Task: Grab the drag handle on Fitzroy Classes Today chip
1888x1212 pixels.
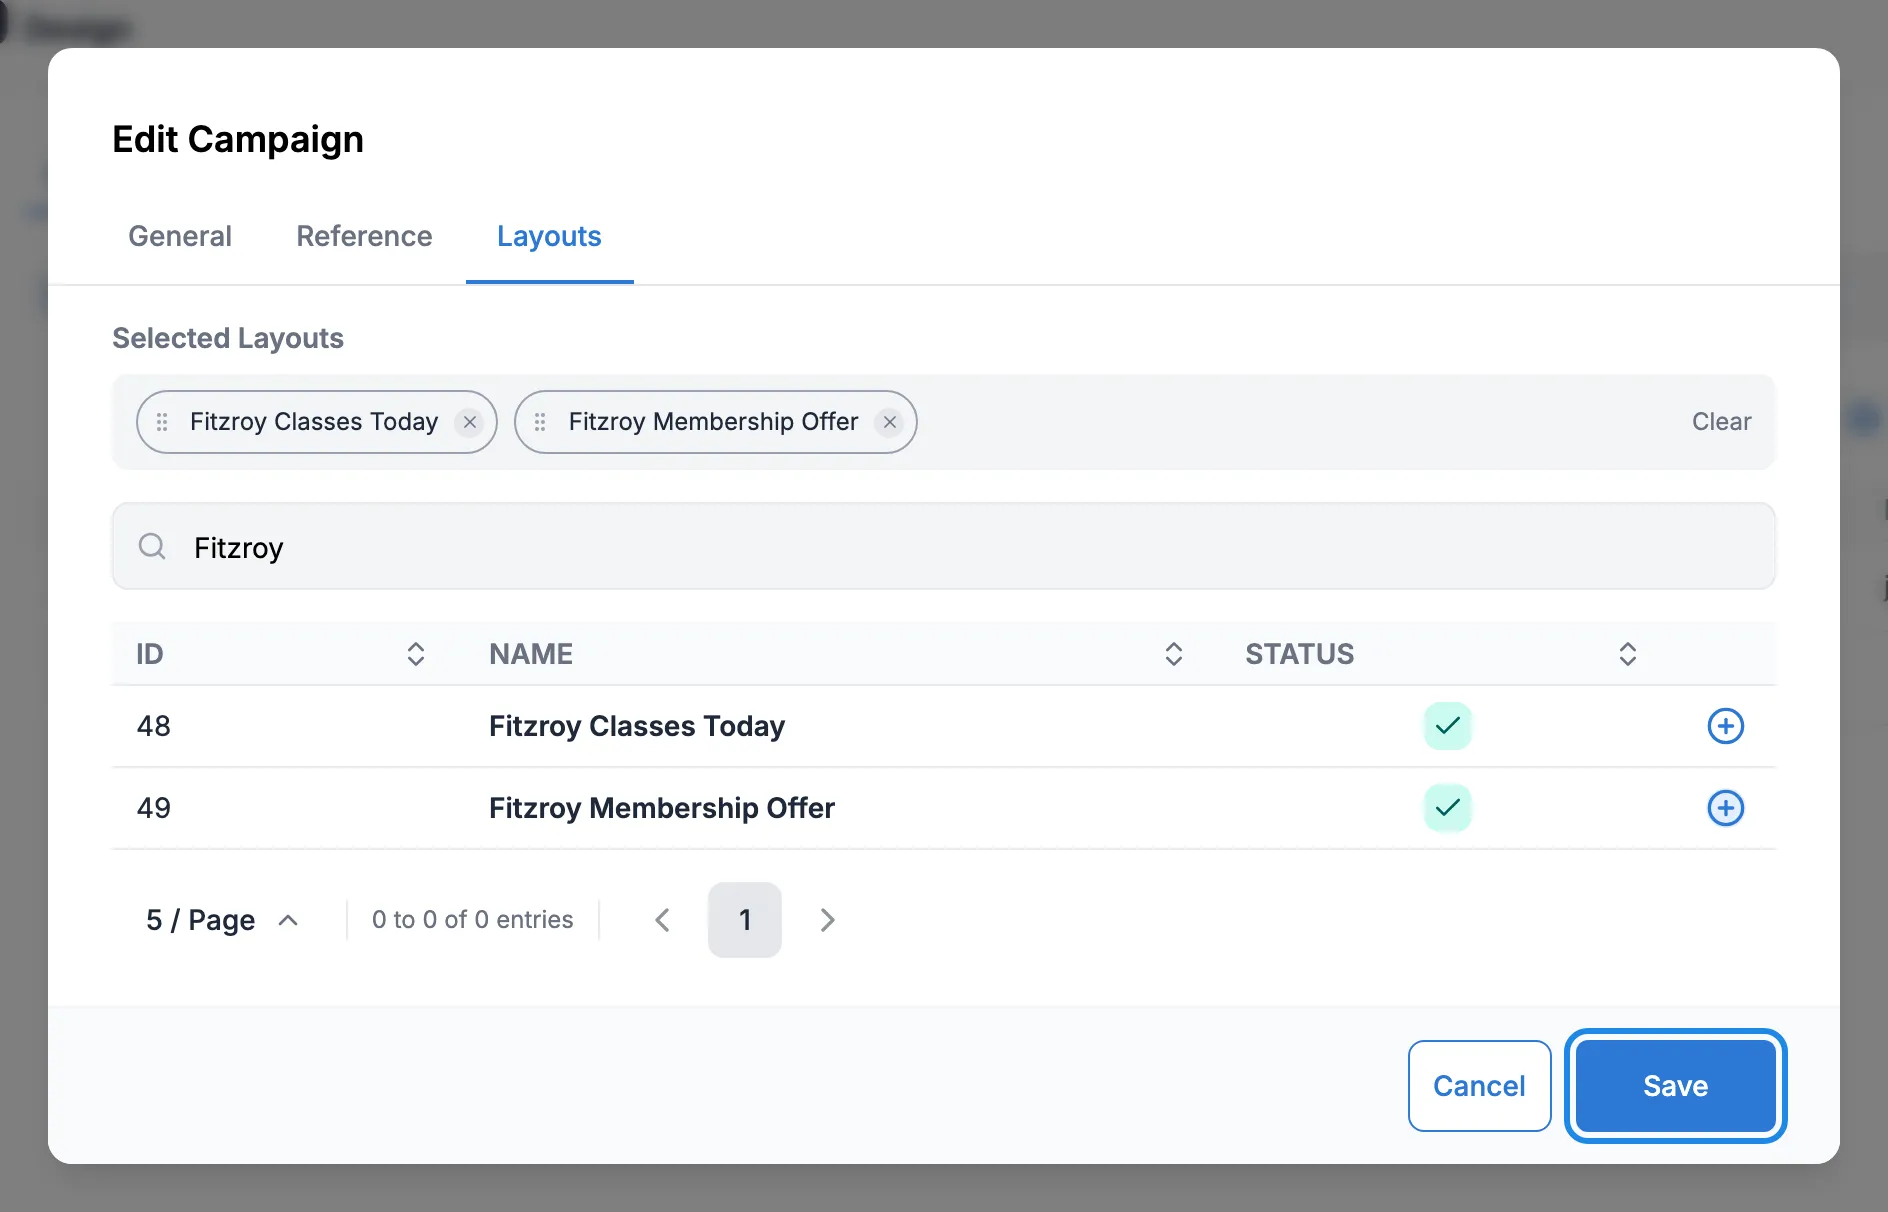Action: click(x=162, y=422)
